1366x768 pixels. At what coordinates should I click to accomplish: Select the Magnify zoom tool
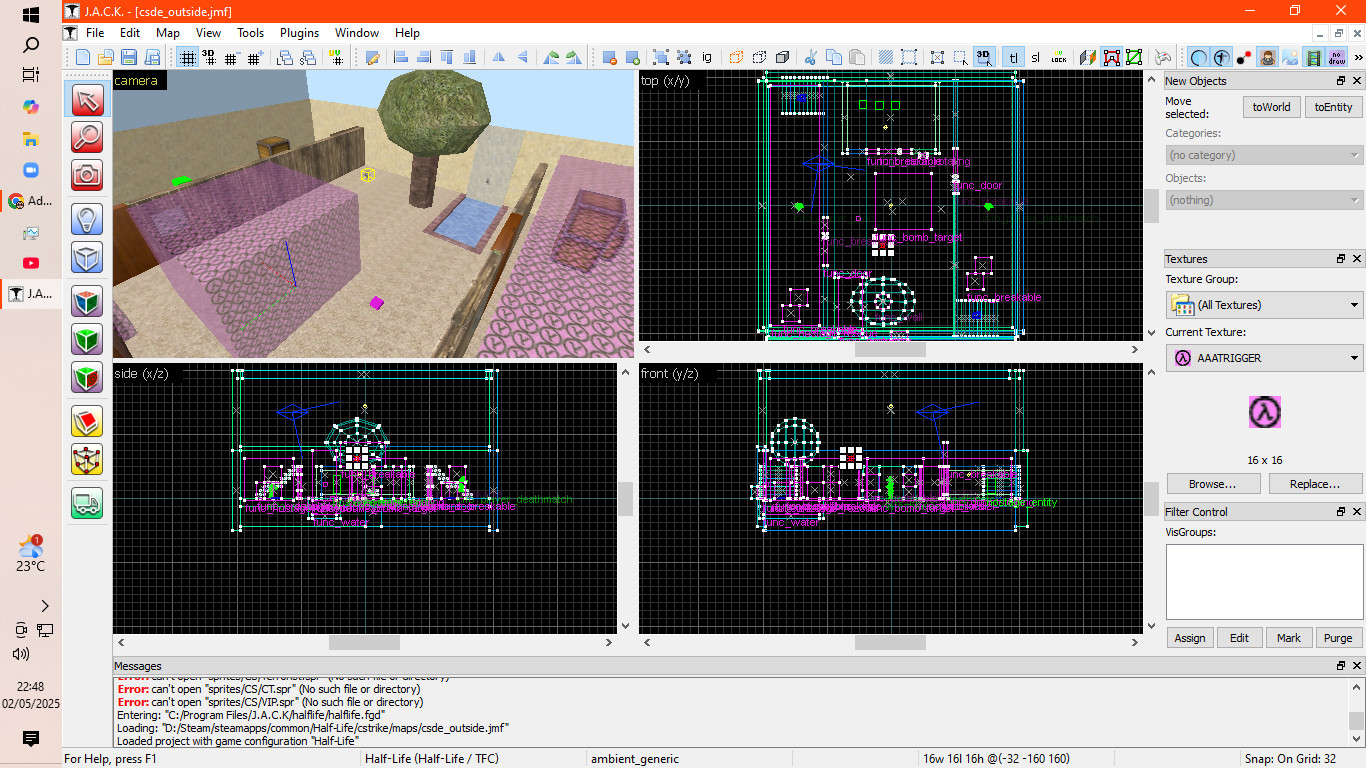click(x=87, y=137)
